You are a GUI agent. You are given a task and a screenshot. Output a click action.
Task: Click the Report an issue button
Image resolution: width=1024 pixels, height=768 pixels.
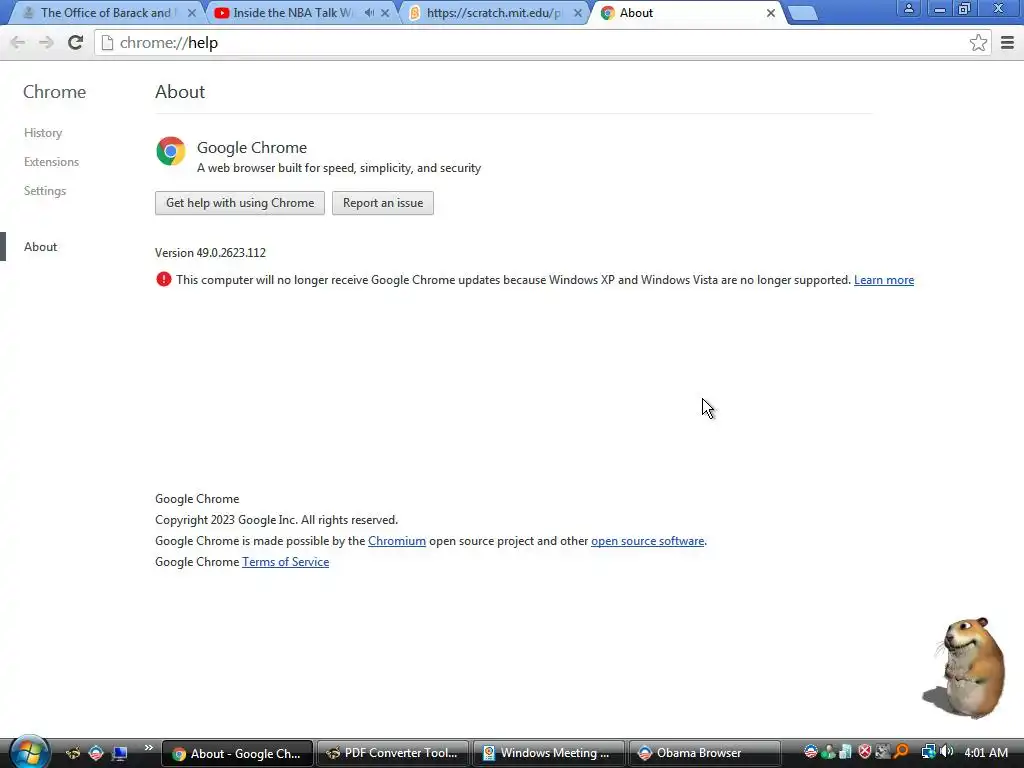click(383, 203)
